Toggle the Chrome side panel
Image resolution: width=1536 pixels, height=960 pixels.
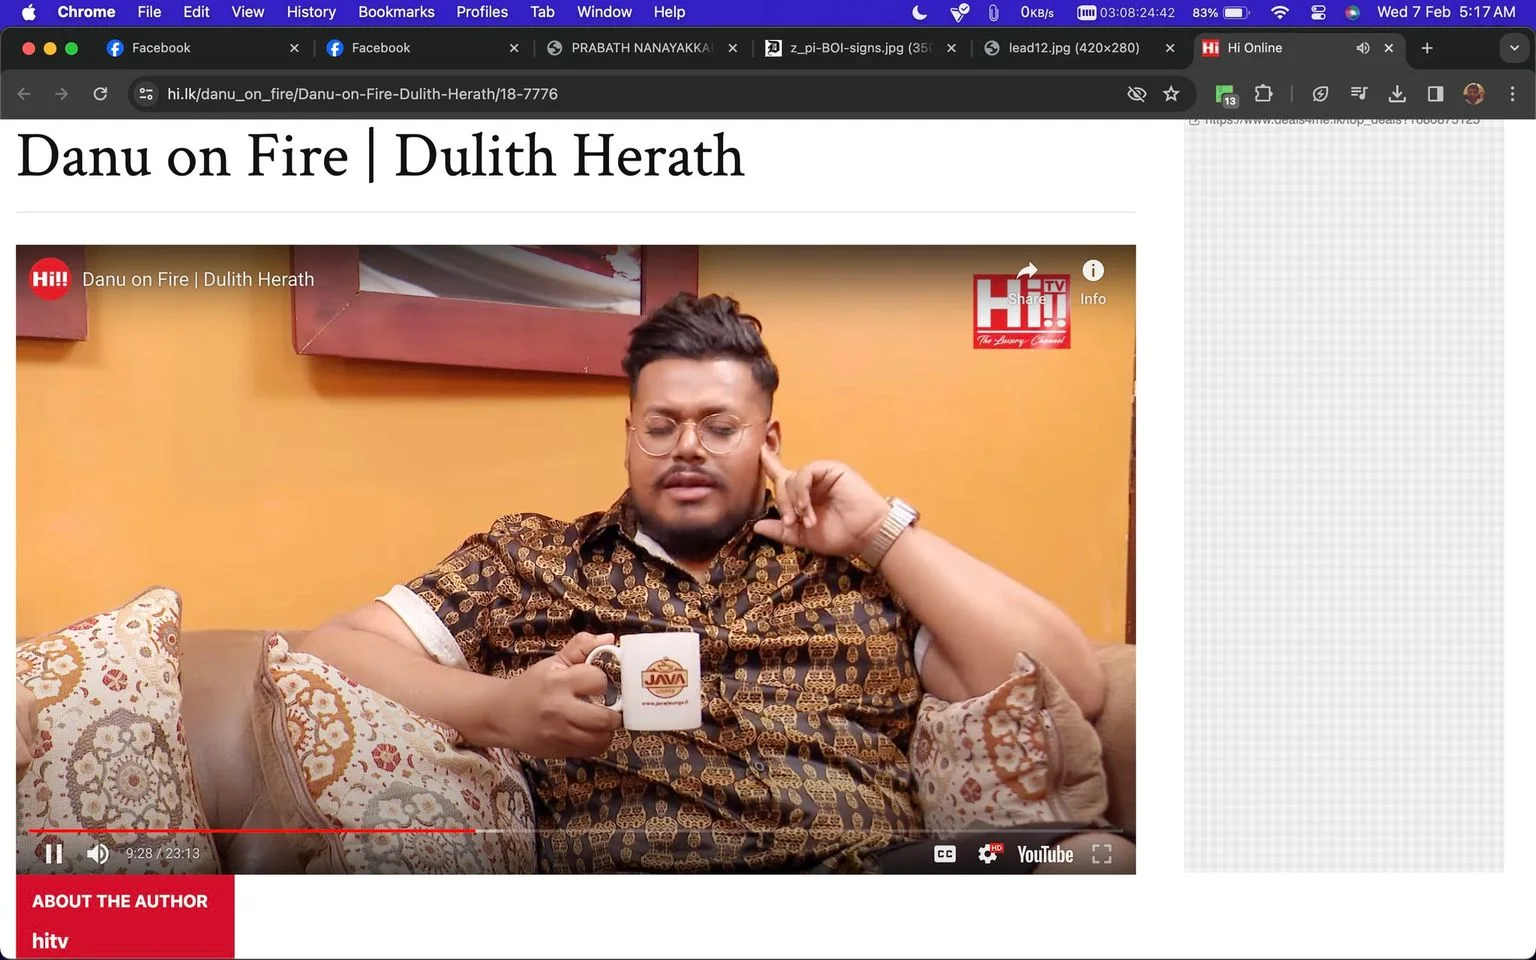click(x=1435, y=94)
